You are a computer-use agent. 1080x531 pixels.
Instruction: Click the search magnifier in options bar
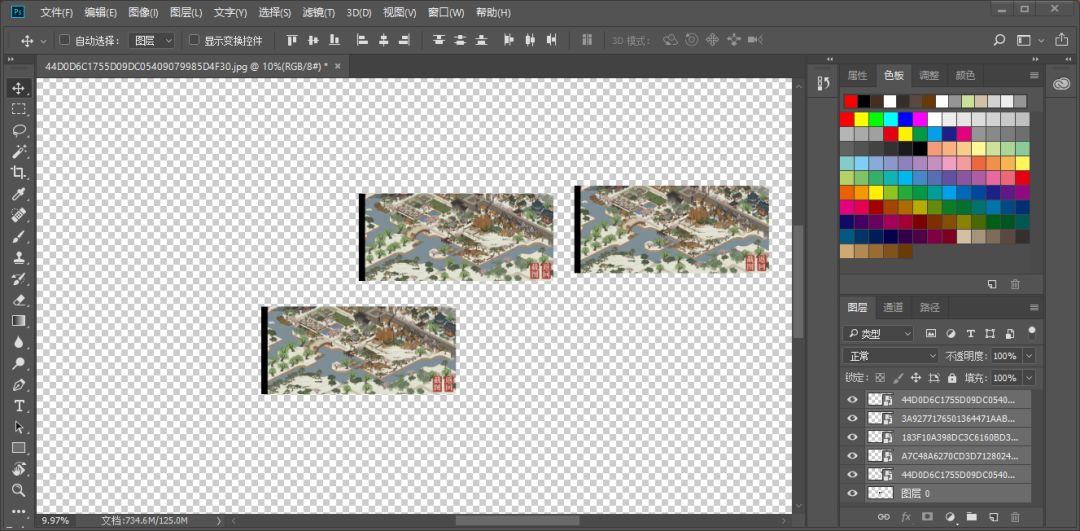999,41
